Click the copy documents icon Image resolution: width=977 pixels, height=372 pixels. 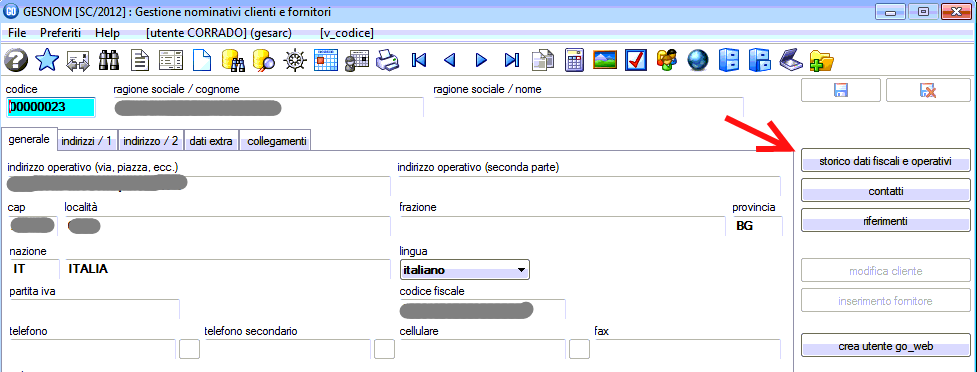click(543, 60)
